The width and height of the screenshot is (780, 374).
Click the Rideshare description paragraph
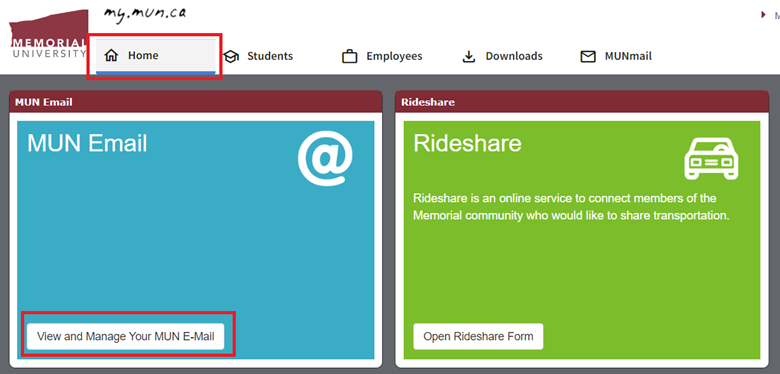coord(572,207)
